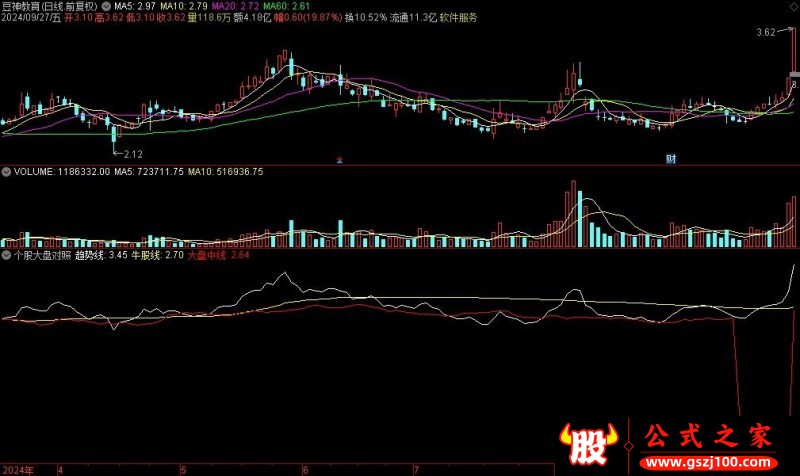The height and width of the screenshot is (476, 800).
Task: Open the dropdown arrow beside 豆神教育 title
Action: (106, 7)
